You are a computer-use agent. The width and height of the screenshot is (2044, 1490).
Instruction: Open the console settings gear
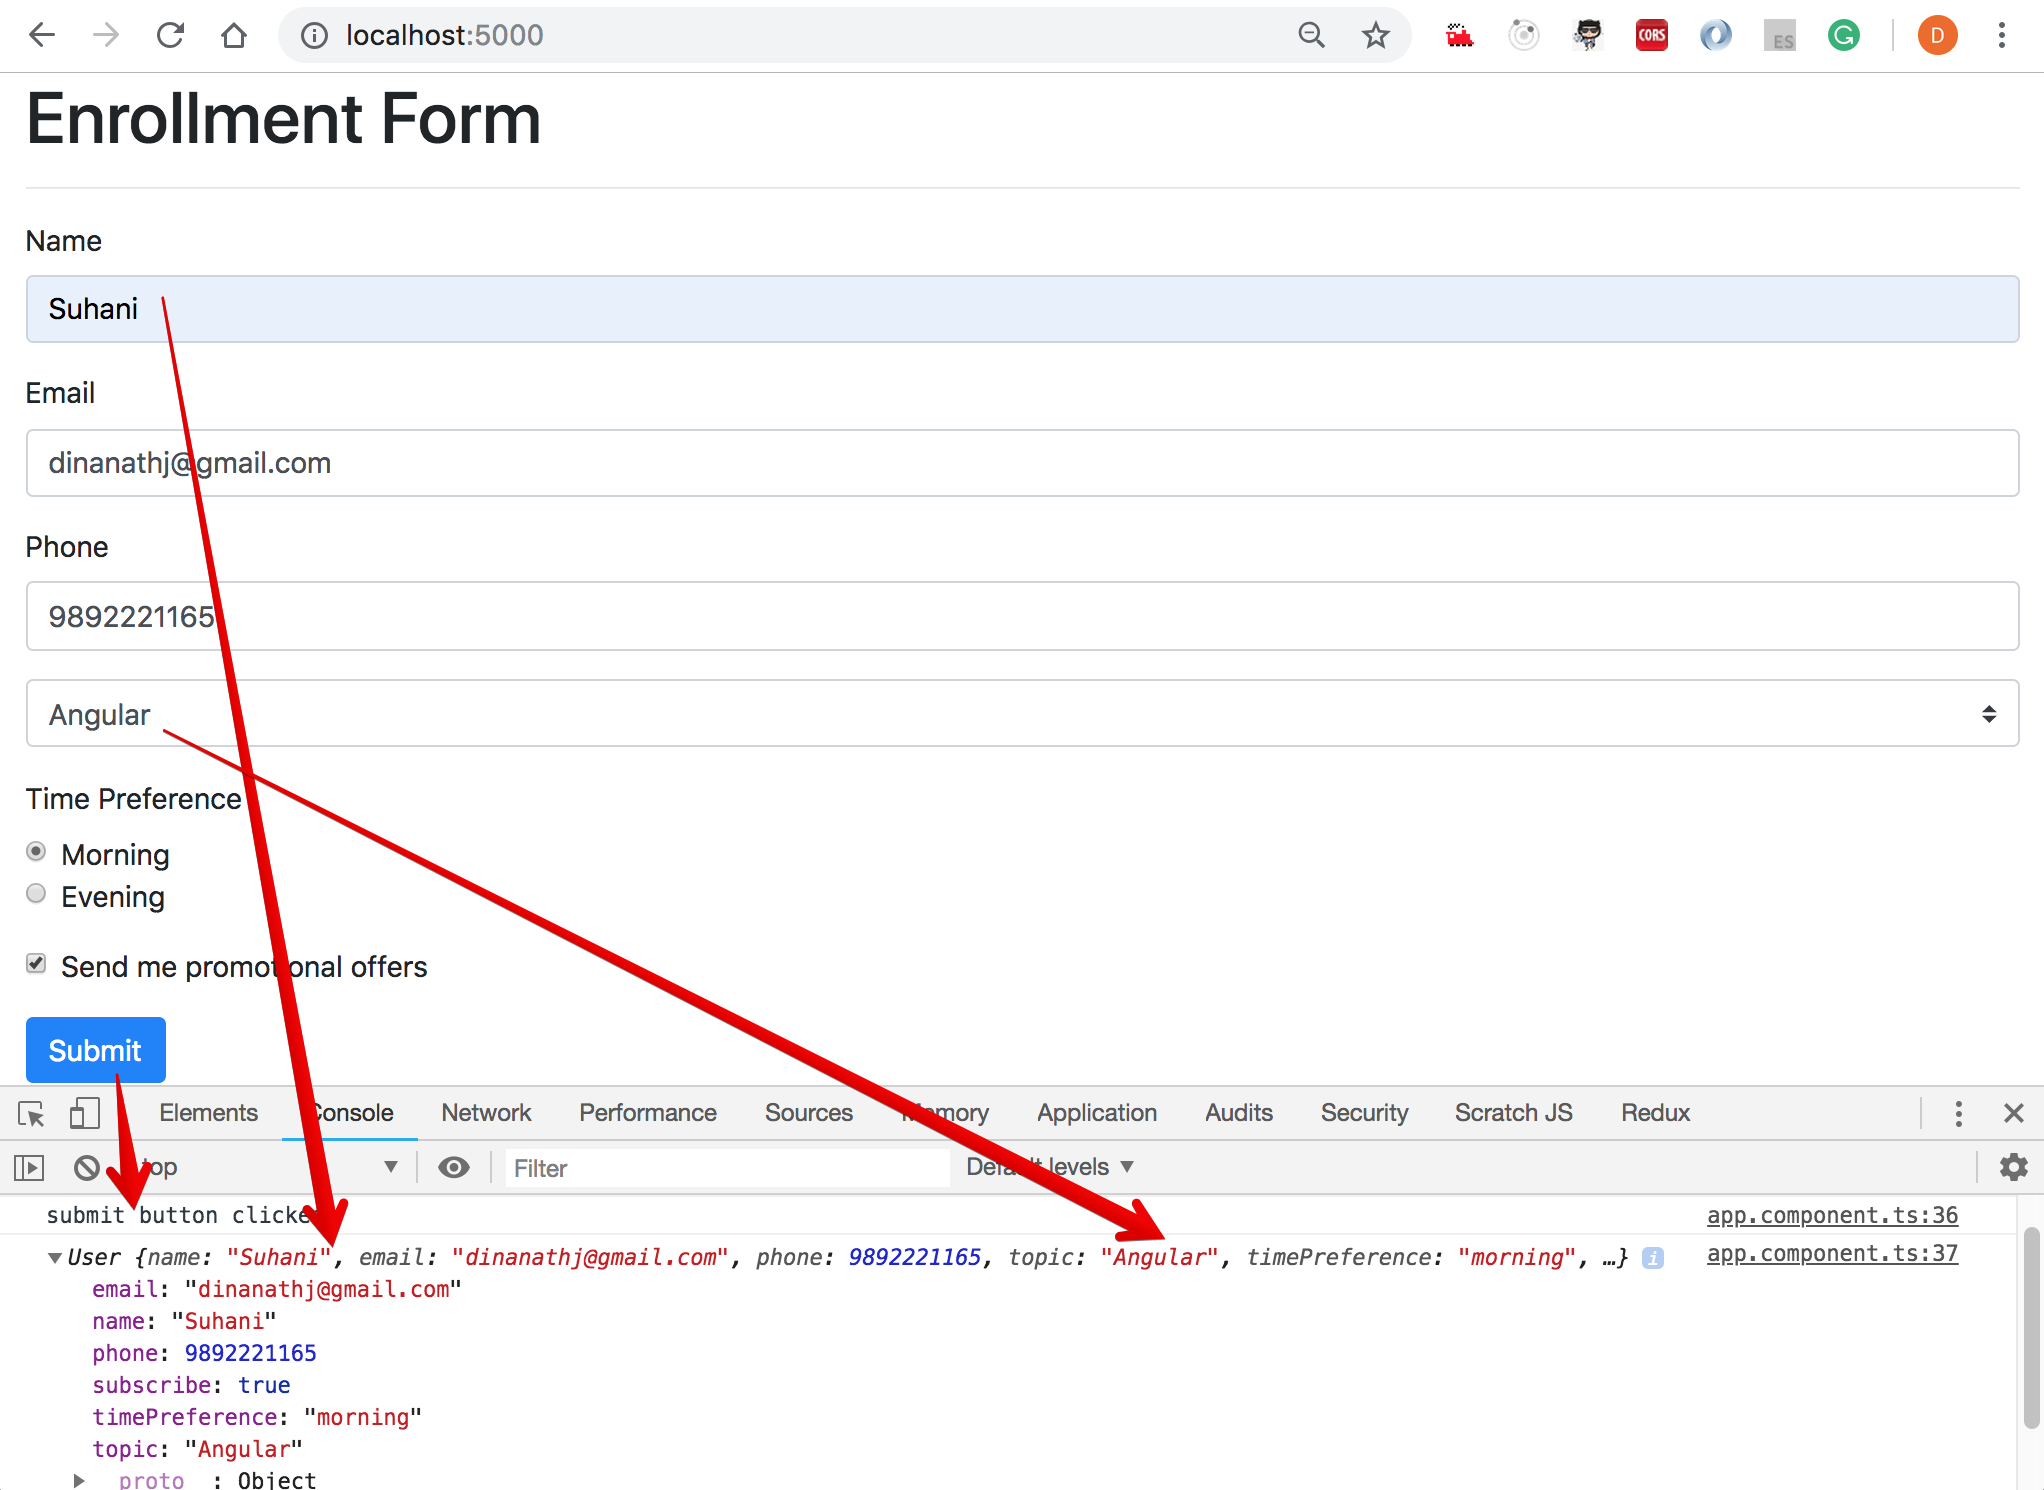click(x=2013, y=1167)
